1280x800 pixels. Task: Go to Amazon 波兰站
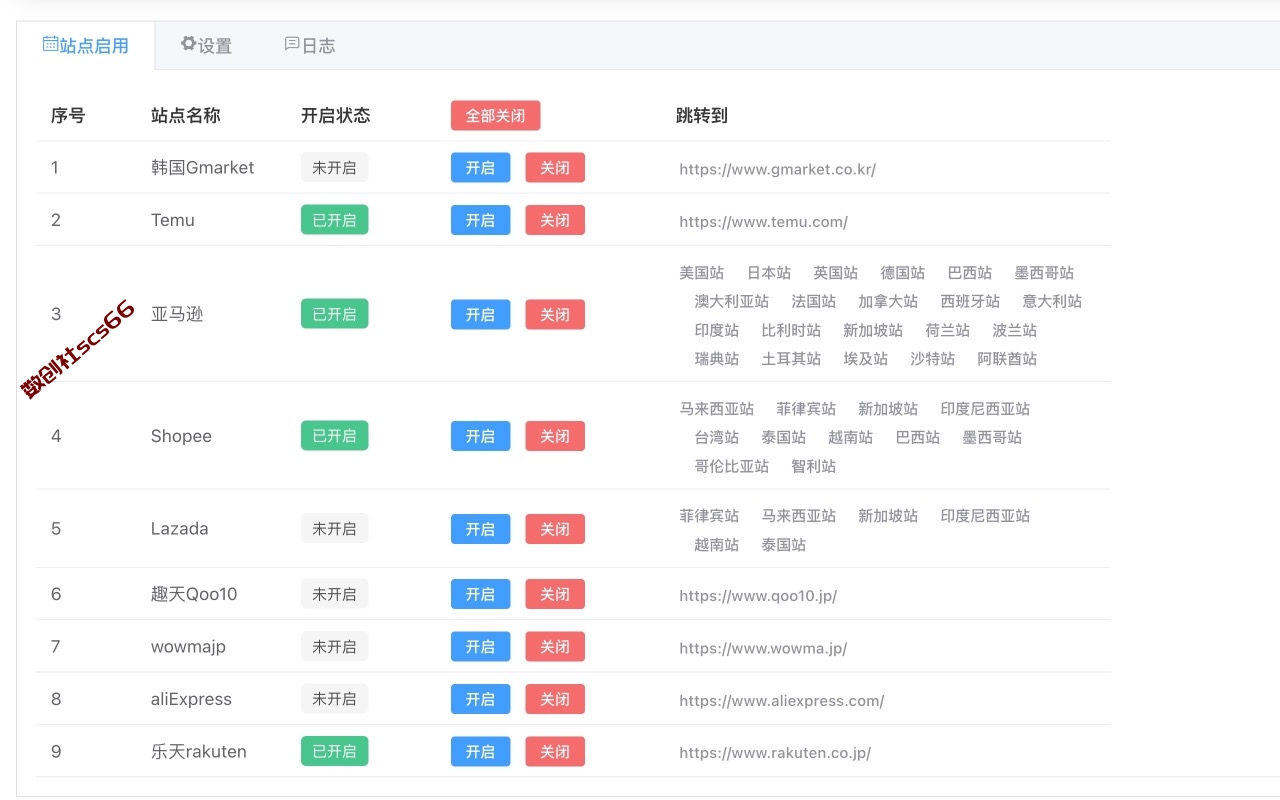[1015, 330]
